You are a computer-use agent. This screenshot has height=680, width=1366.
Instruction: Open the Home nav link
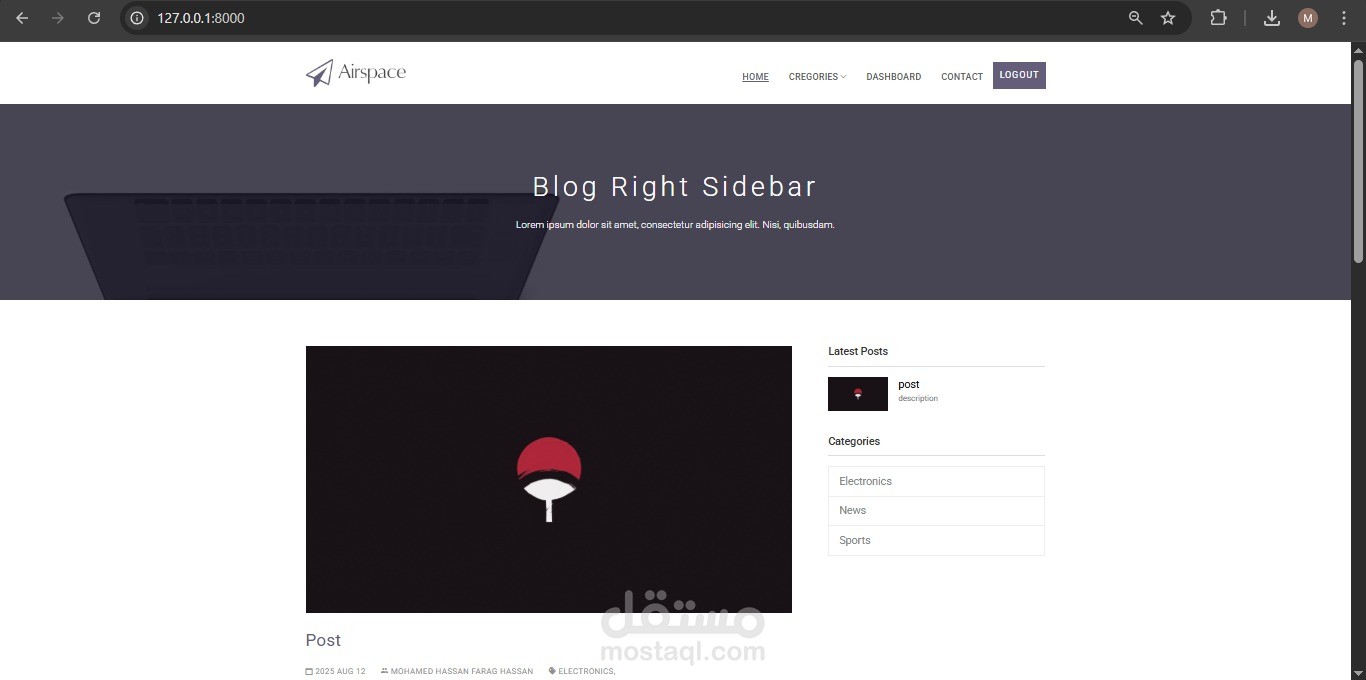coord(755,77)
